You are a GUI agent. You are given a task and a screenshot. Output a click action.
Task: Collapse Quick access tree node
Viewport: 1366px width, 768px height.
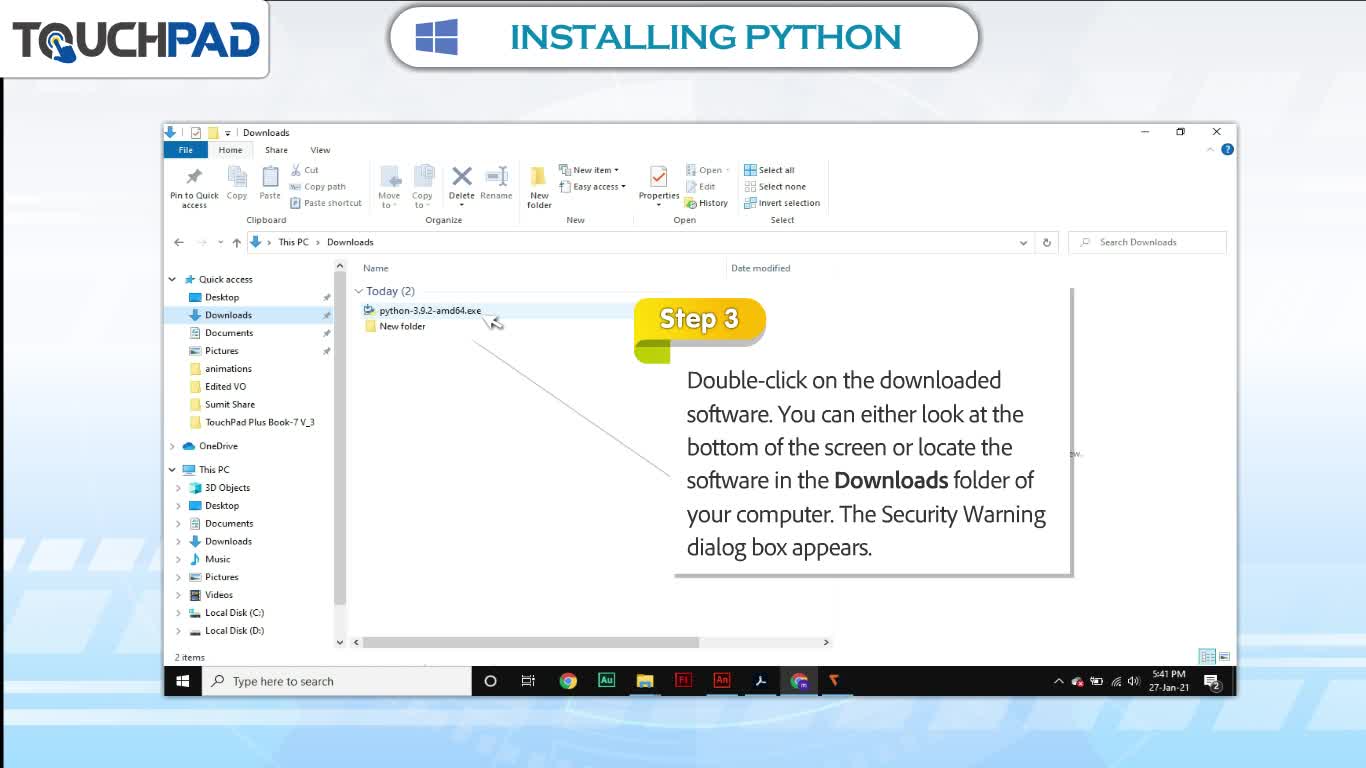point(172,279)
